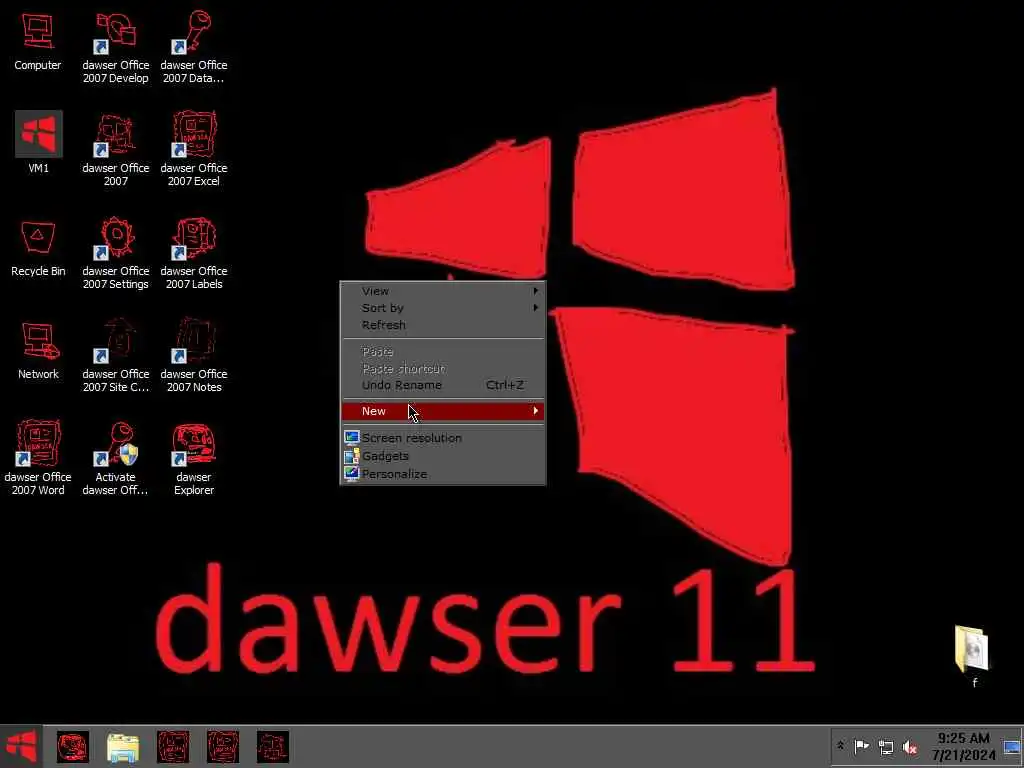Click the Show desktop button by the clock
The image size is (1024, 768).
coord(1012,746)
